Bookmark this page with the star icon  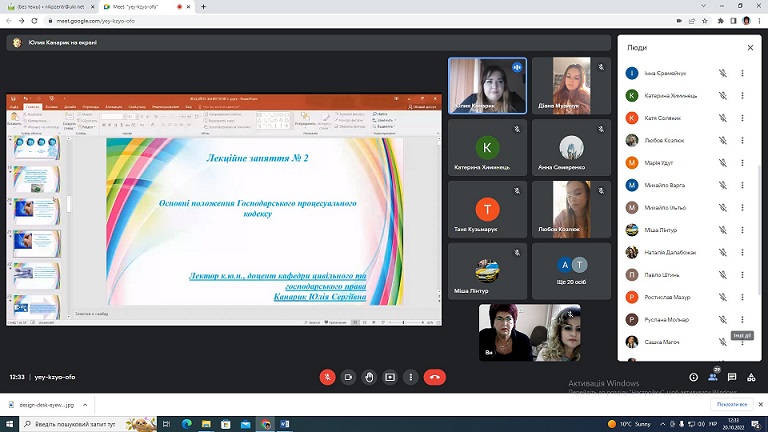(x=705, y=21)
